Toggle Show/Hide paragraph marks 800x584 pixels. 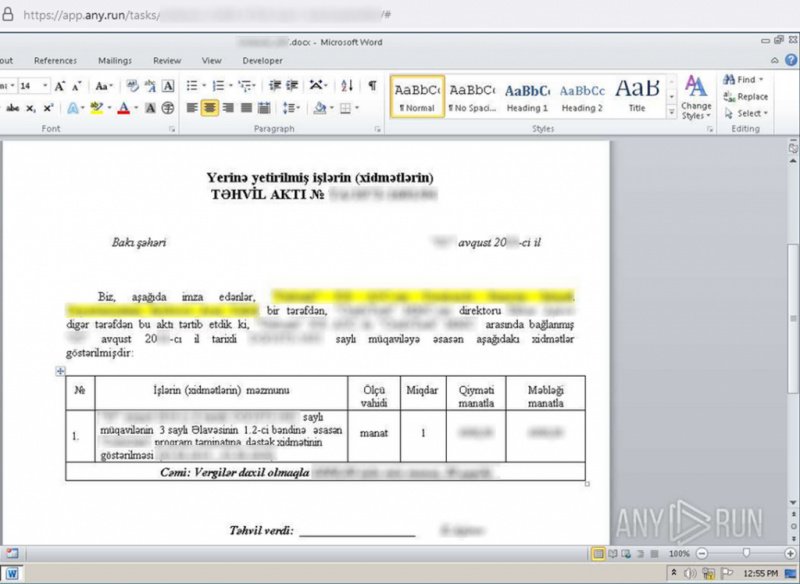[372, 86]
